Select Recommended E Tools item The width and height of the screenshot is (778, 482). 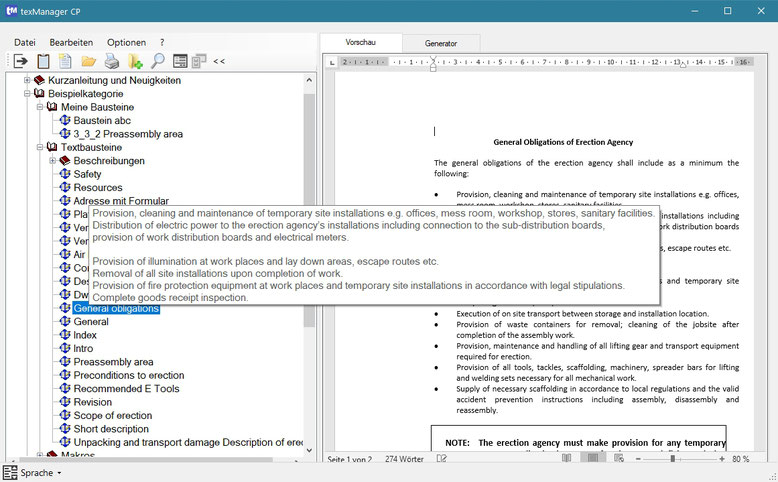(x=127, y=389)
